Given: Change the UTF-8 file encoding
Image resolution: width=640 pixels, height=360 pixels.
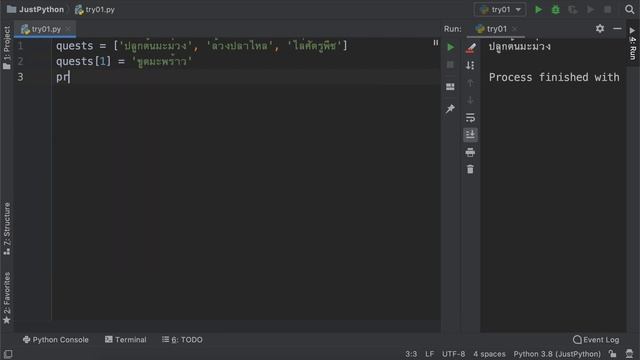Looking at the screenshot, I should click(453, 354).
